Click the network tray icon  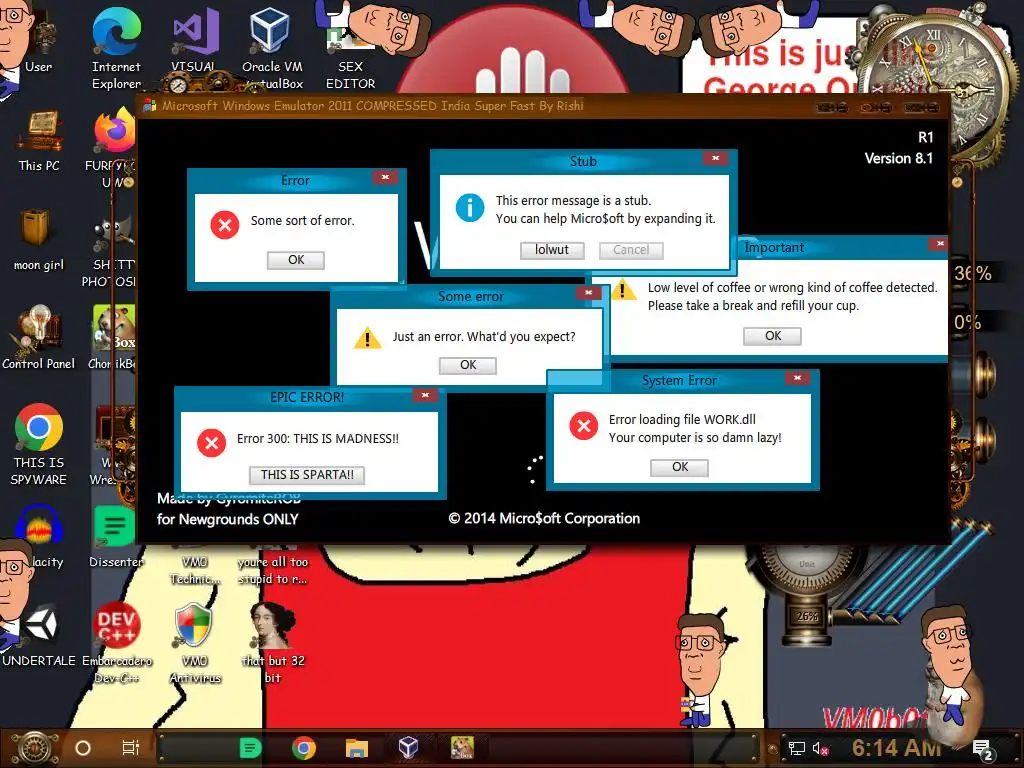[797, 748]
